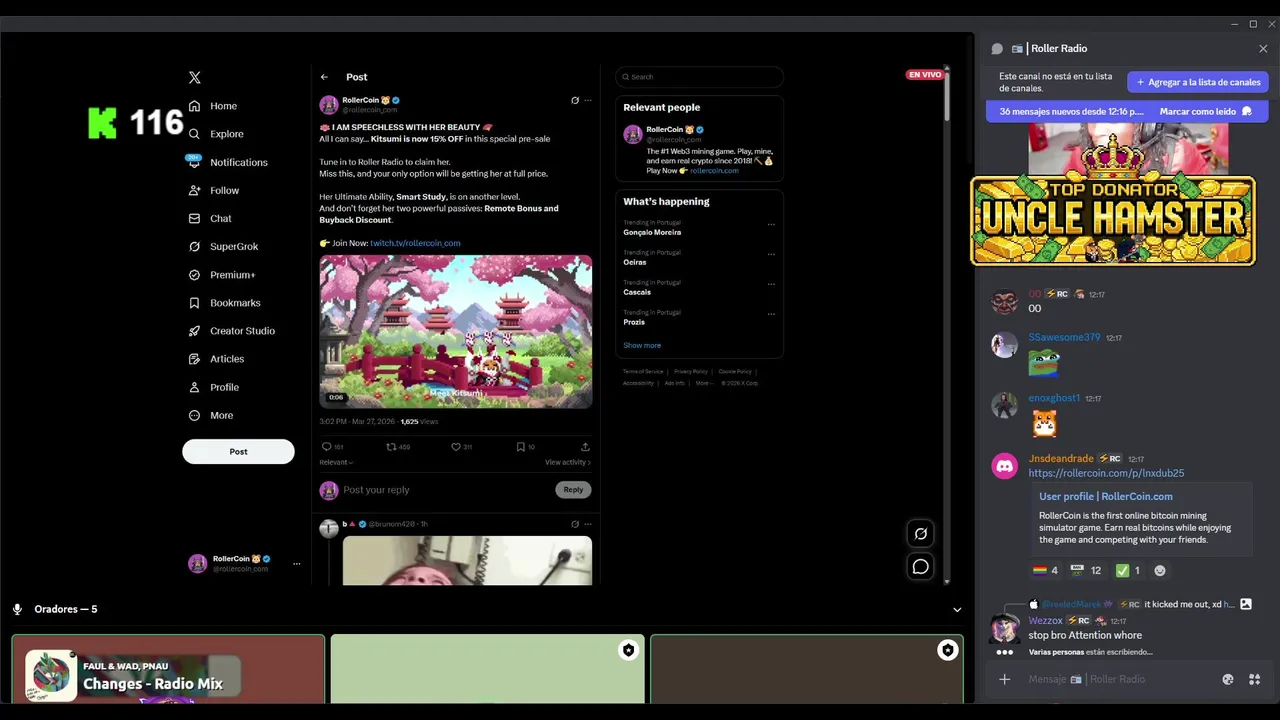Like the RollerCoin post with heart icon
1280x720 pixels.
(456, 447)
